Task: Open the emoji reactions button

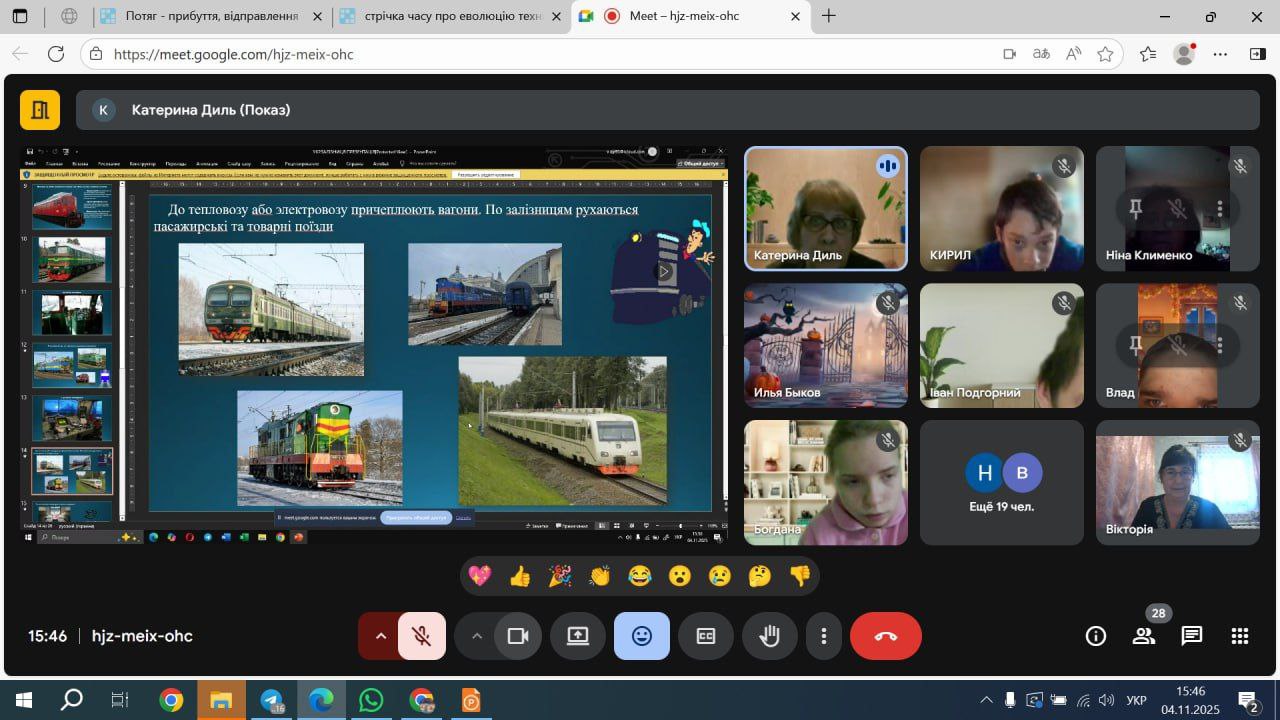Action: tap(642, 636)
